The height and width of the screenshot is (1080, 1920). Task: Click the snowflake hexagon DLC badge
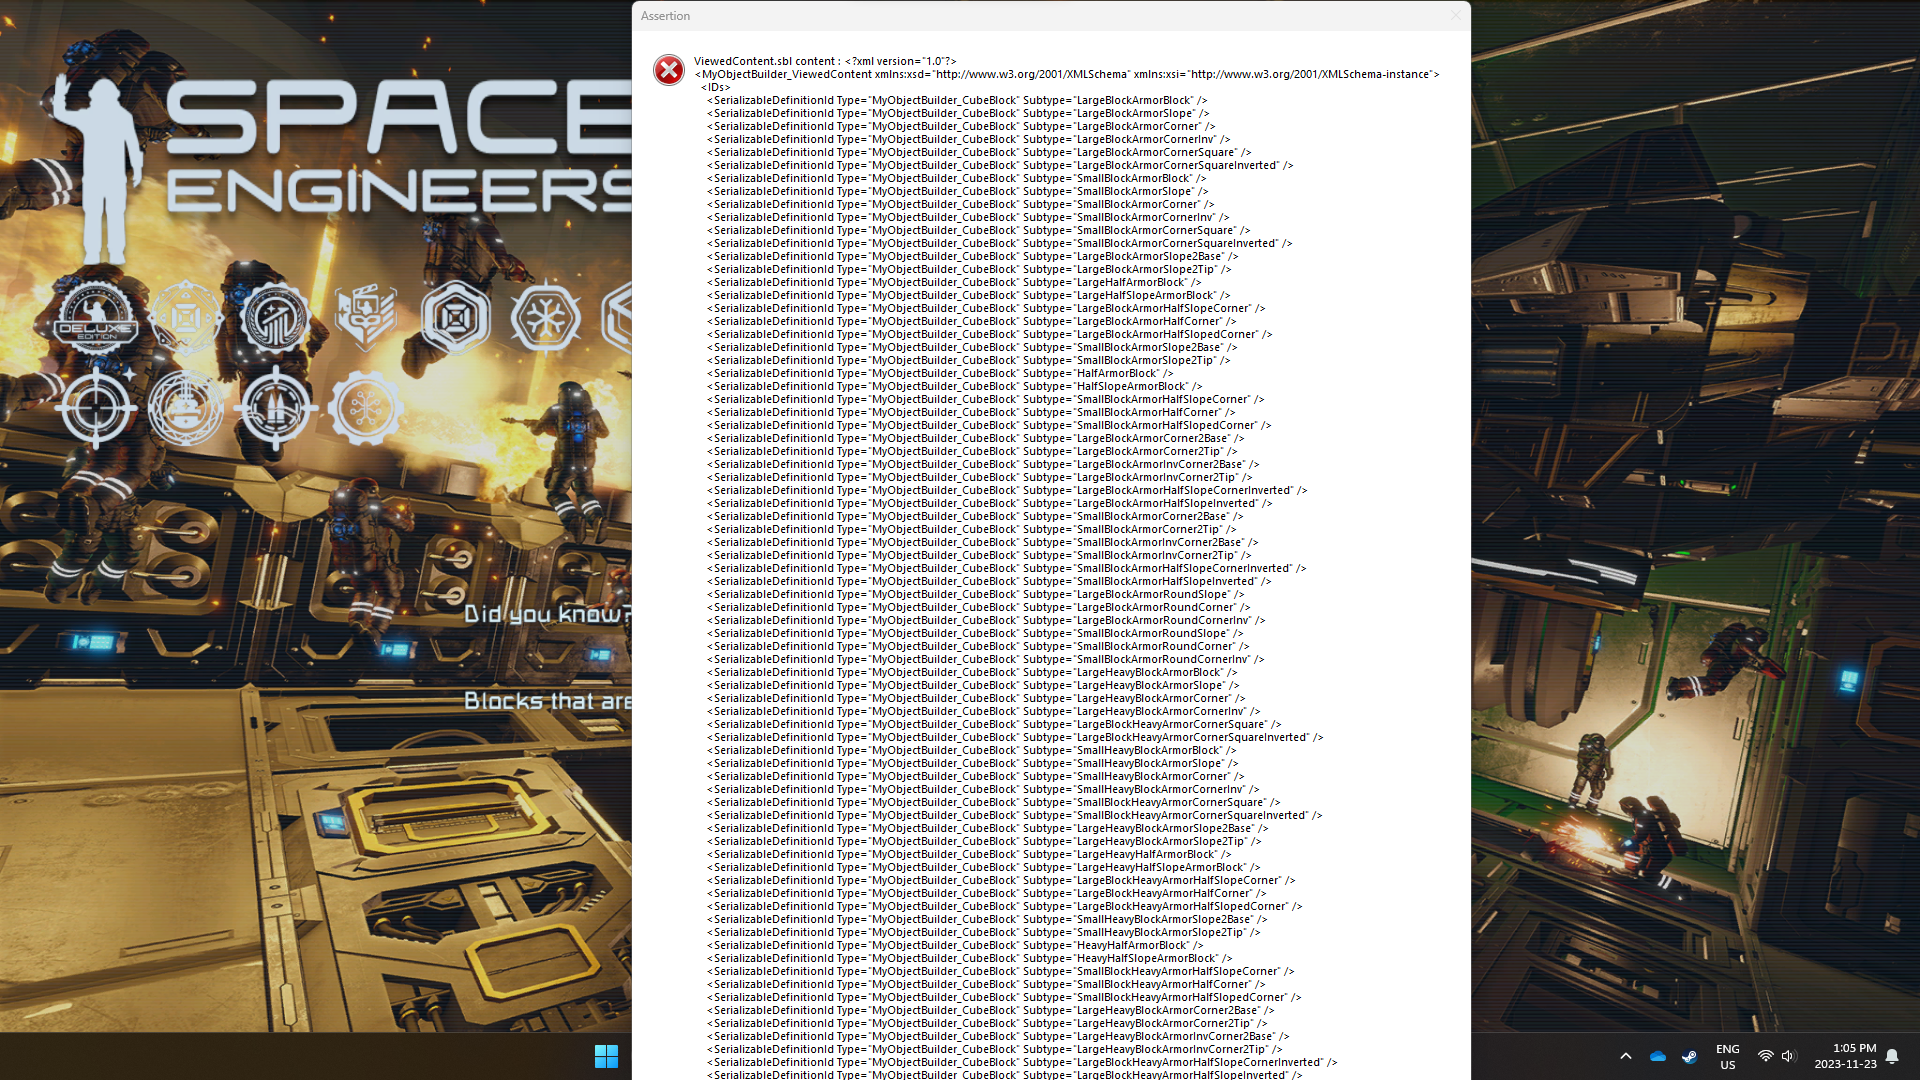point(545,318)
